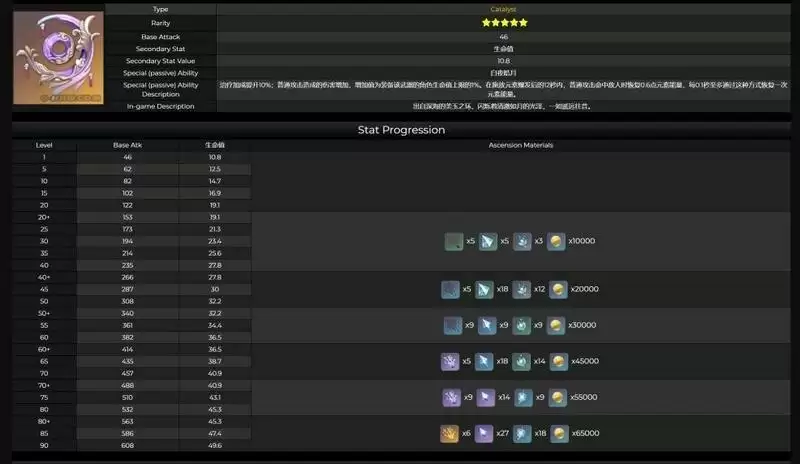
Task: Click the Base Atk column header
Action: tap(128, 145)
